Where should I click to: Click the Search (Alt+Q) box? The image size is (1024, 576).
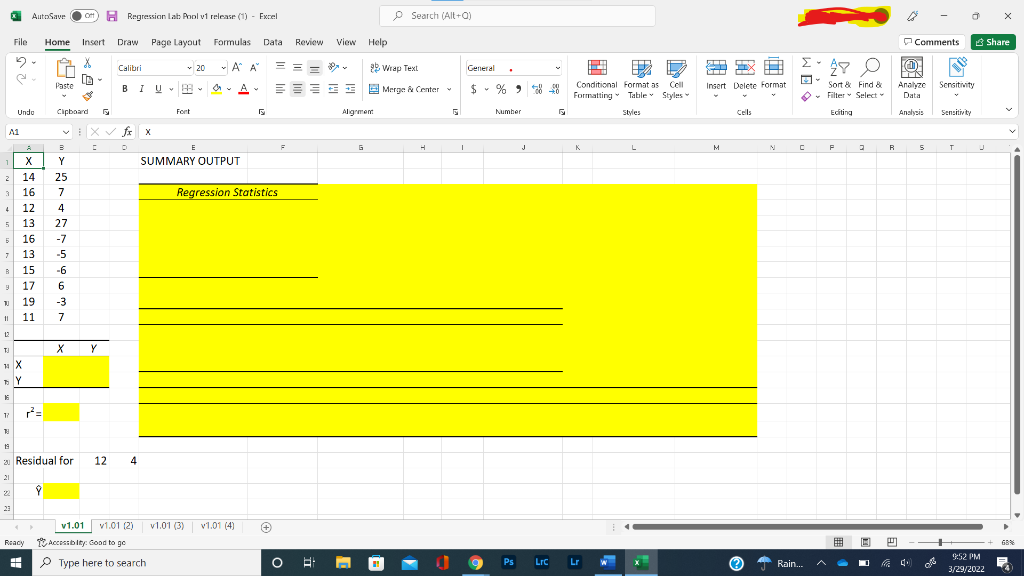click(517, 16)
